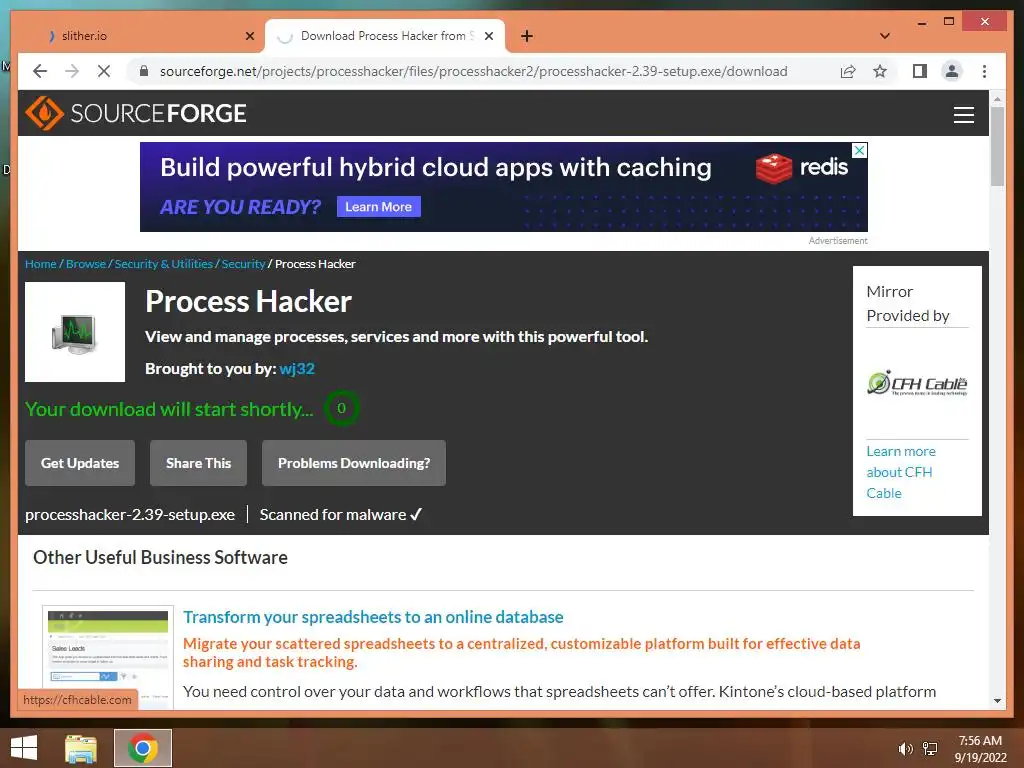Screen dimensions: 1024x768
Task: Close the slither.io tab
Action: click(249, 36)
